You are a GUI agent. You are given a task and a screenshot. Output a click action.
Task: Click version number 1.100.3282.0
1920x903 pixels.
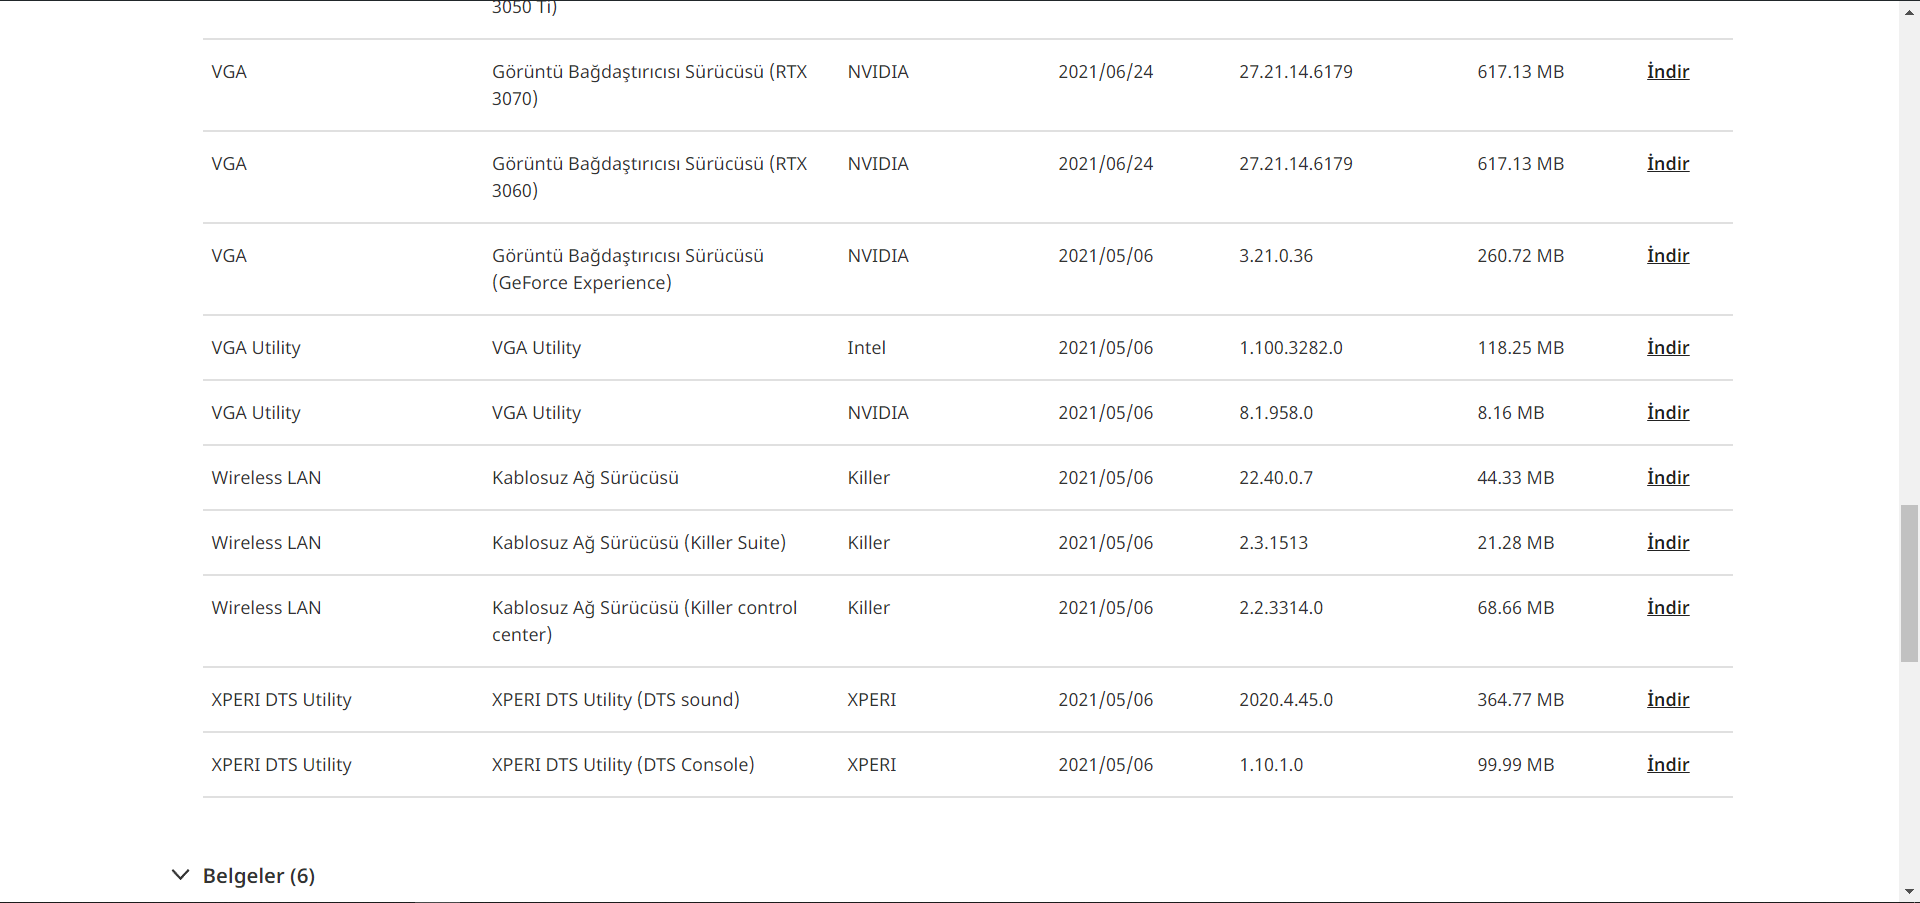[x=1290, y=348]
